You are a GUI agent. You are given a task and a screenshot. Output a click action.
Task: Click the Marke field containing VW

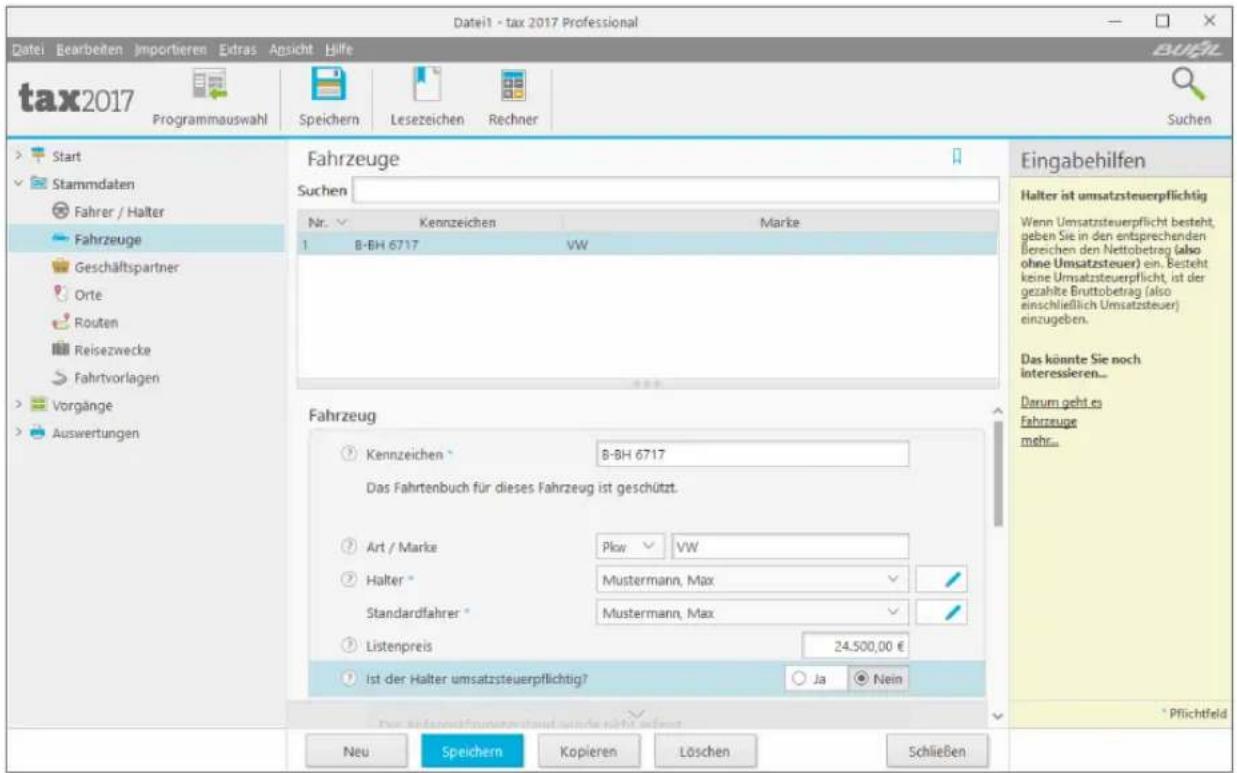790,548
